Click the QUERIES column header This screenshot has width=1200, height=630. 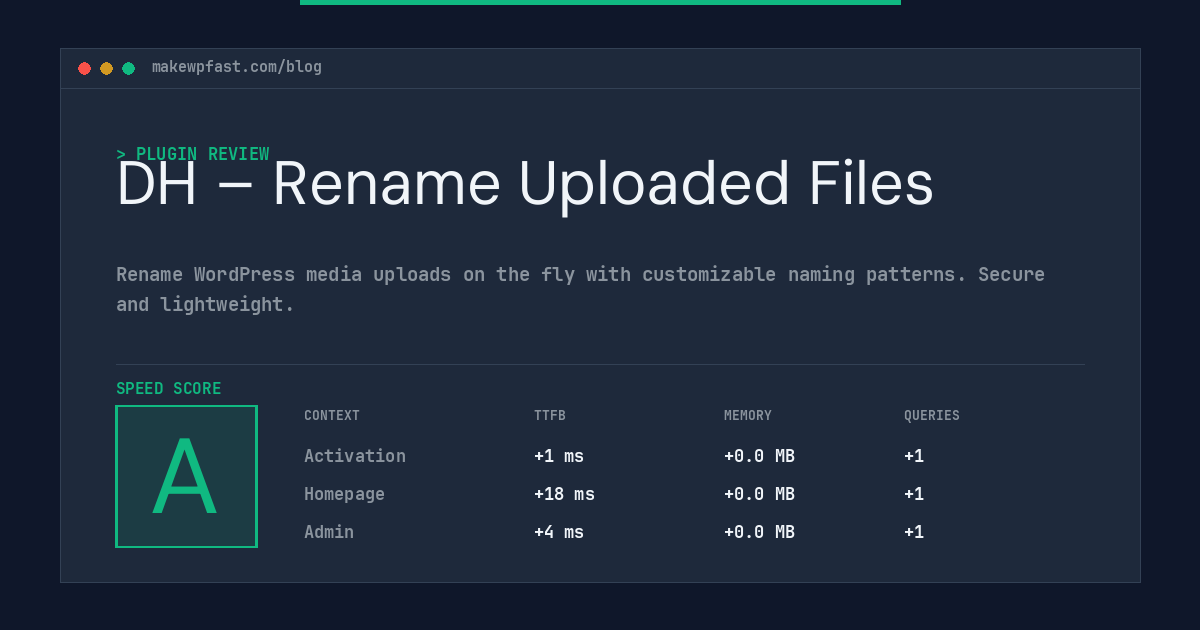pos(932,416)
